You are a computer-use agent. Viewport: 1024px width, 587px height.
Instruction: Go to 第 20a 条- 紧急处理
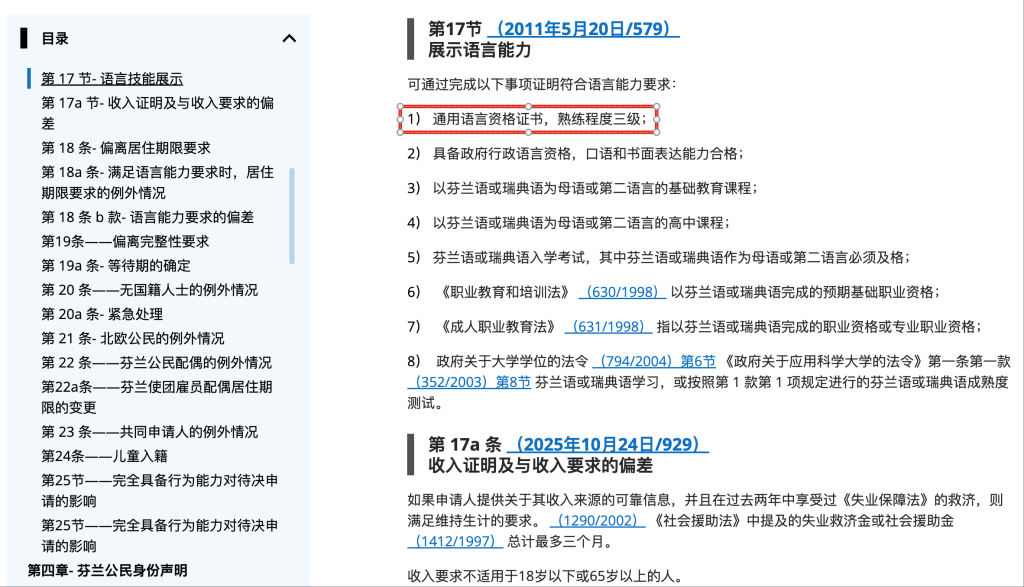click(x=102, y=314)
